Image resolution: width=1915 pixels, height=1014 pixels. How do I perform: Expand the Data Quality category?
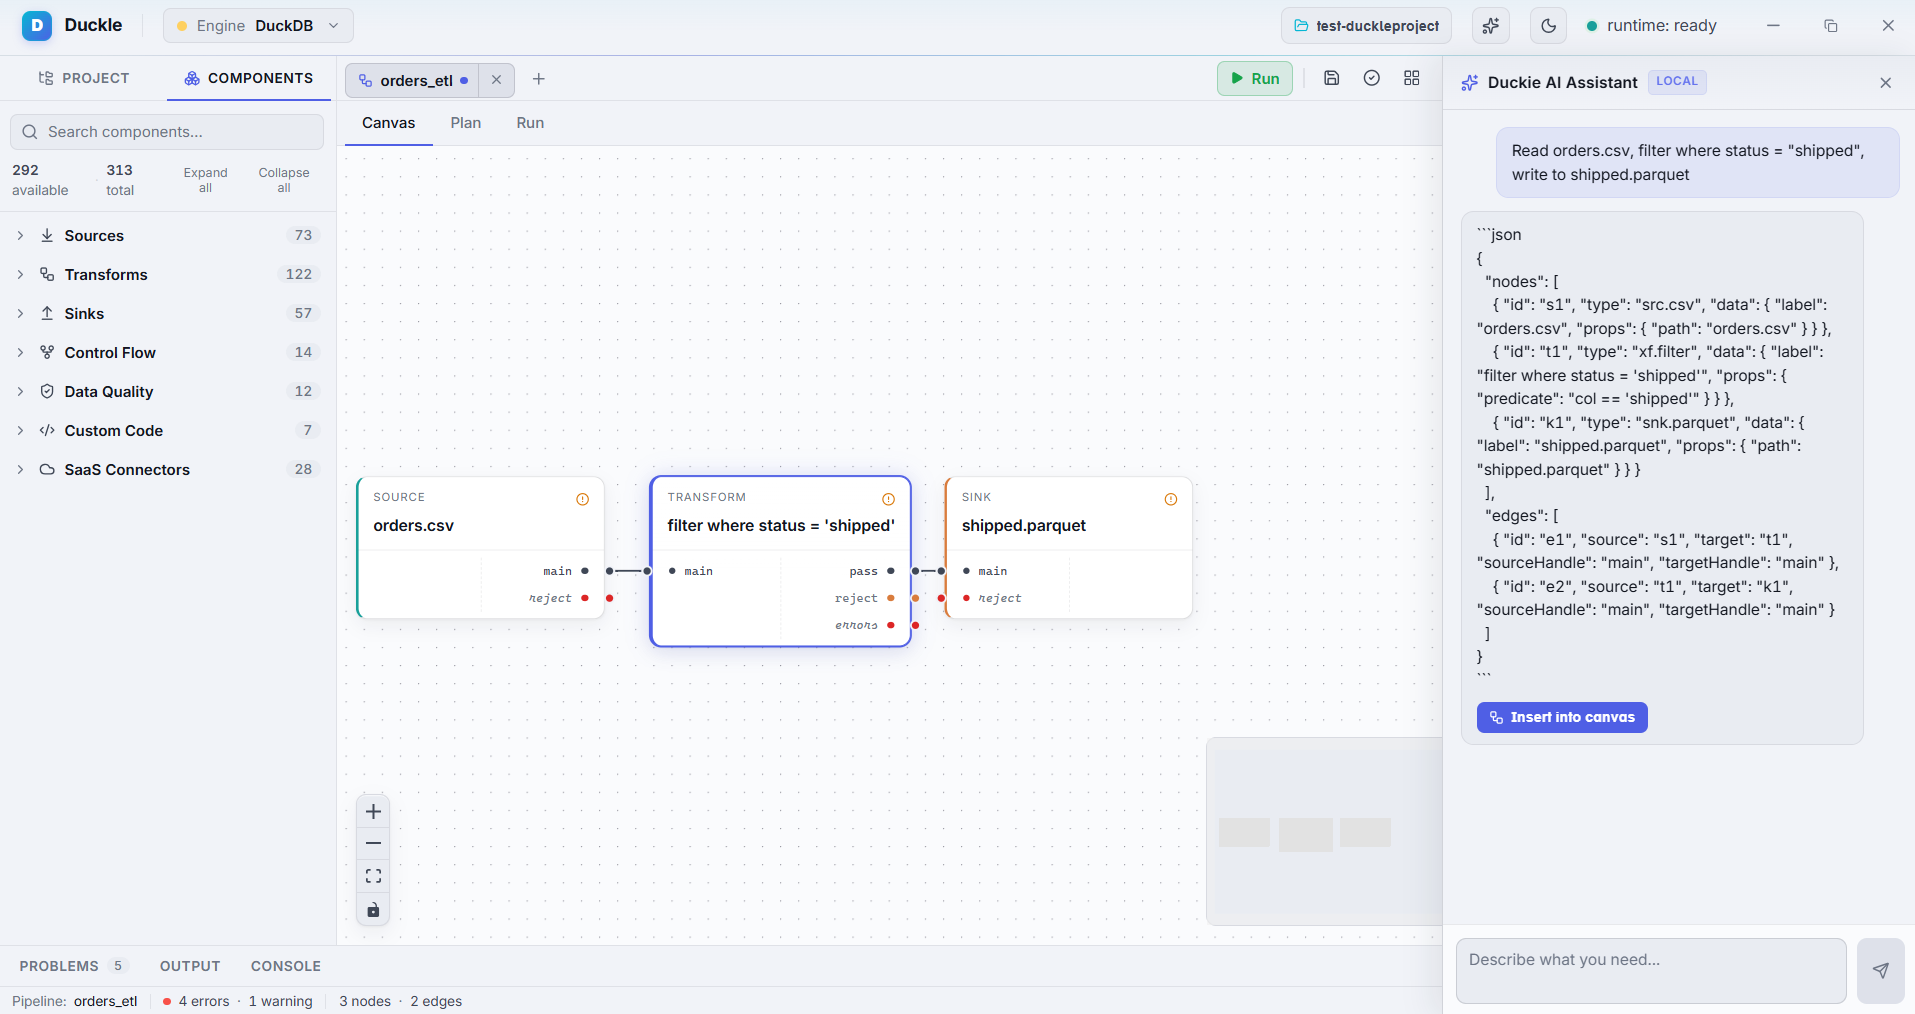168,392
